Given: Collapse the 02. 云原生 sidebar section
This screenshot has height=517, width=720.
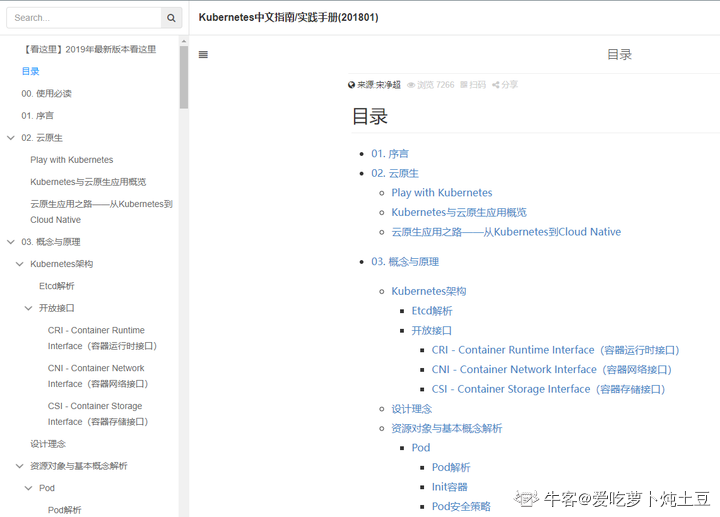Looking at the screenshot, I should [x=11, y=138].
